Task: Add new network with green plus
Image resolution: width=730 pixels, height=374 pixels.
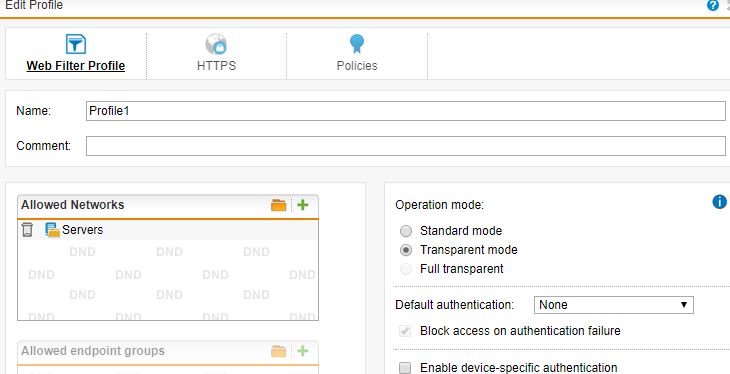Action: (x=303, y=204)
